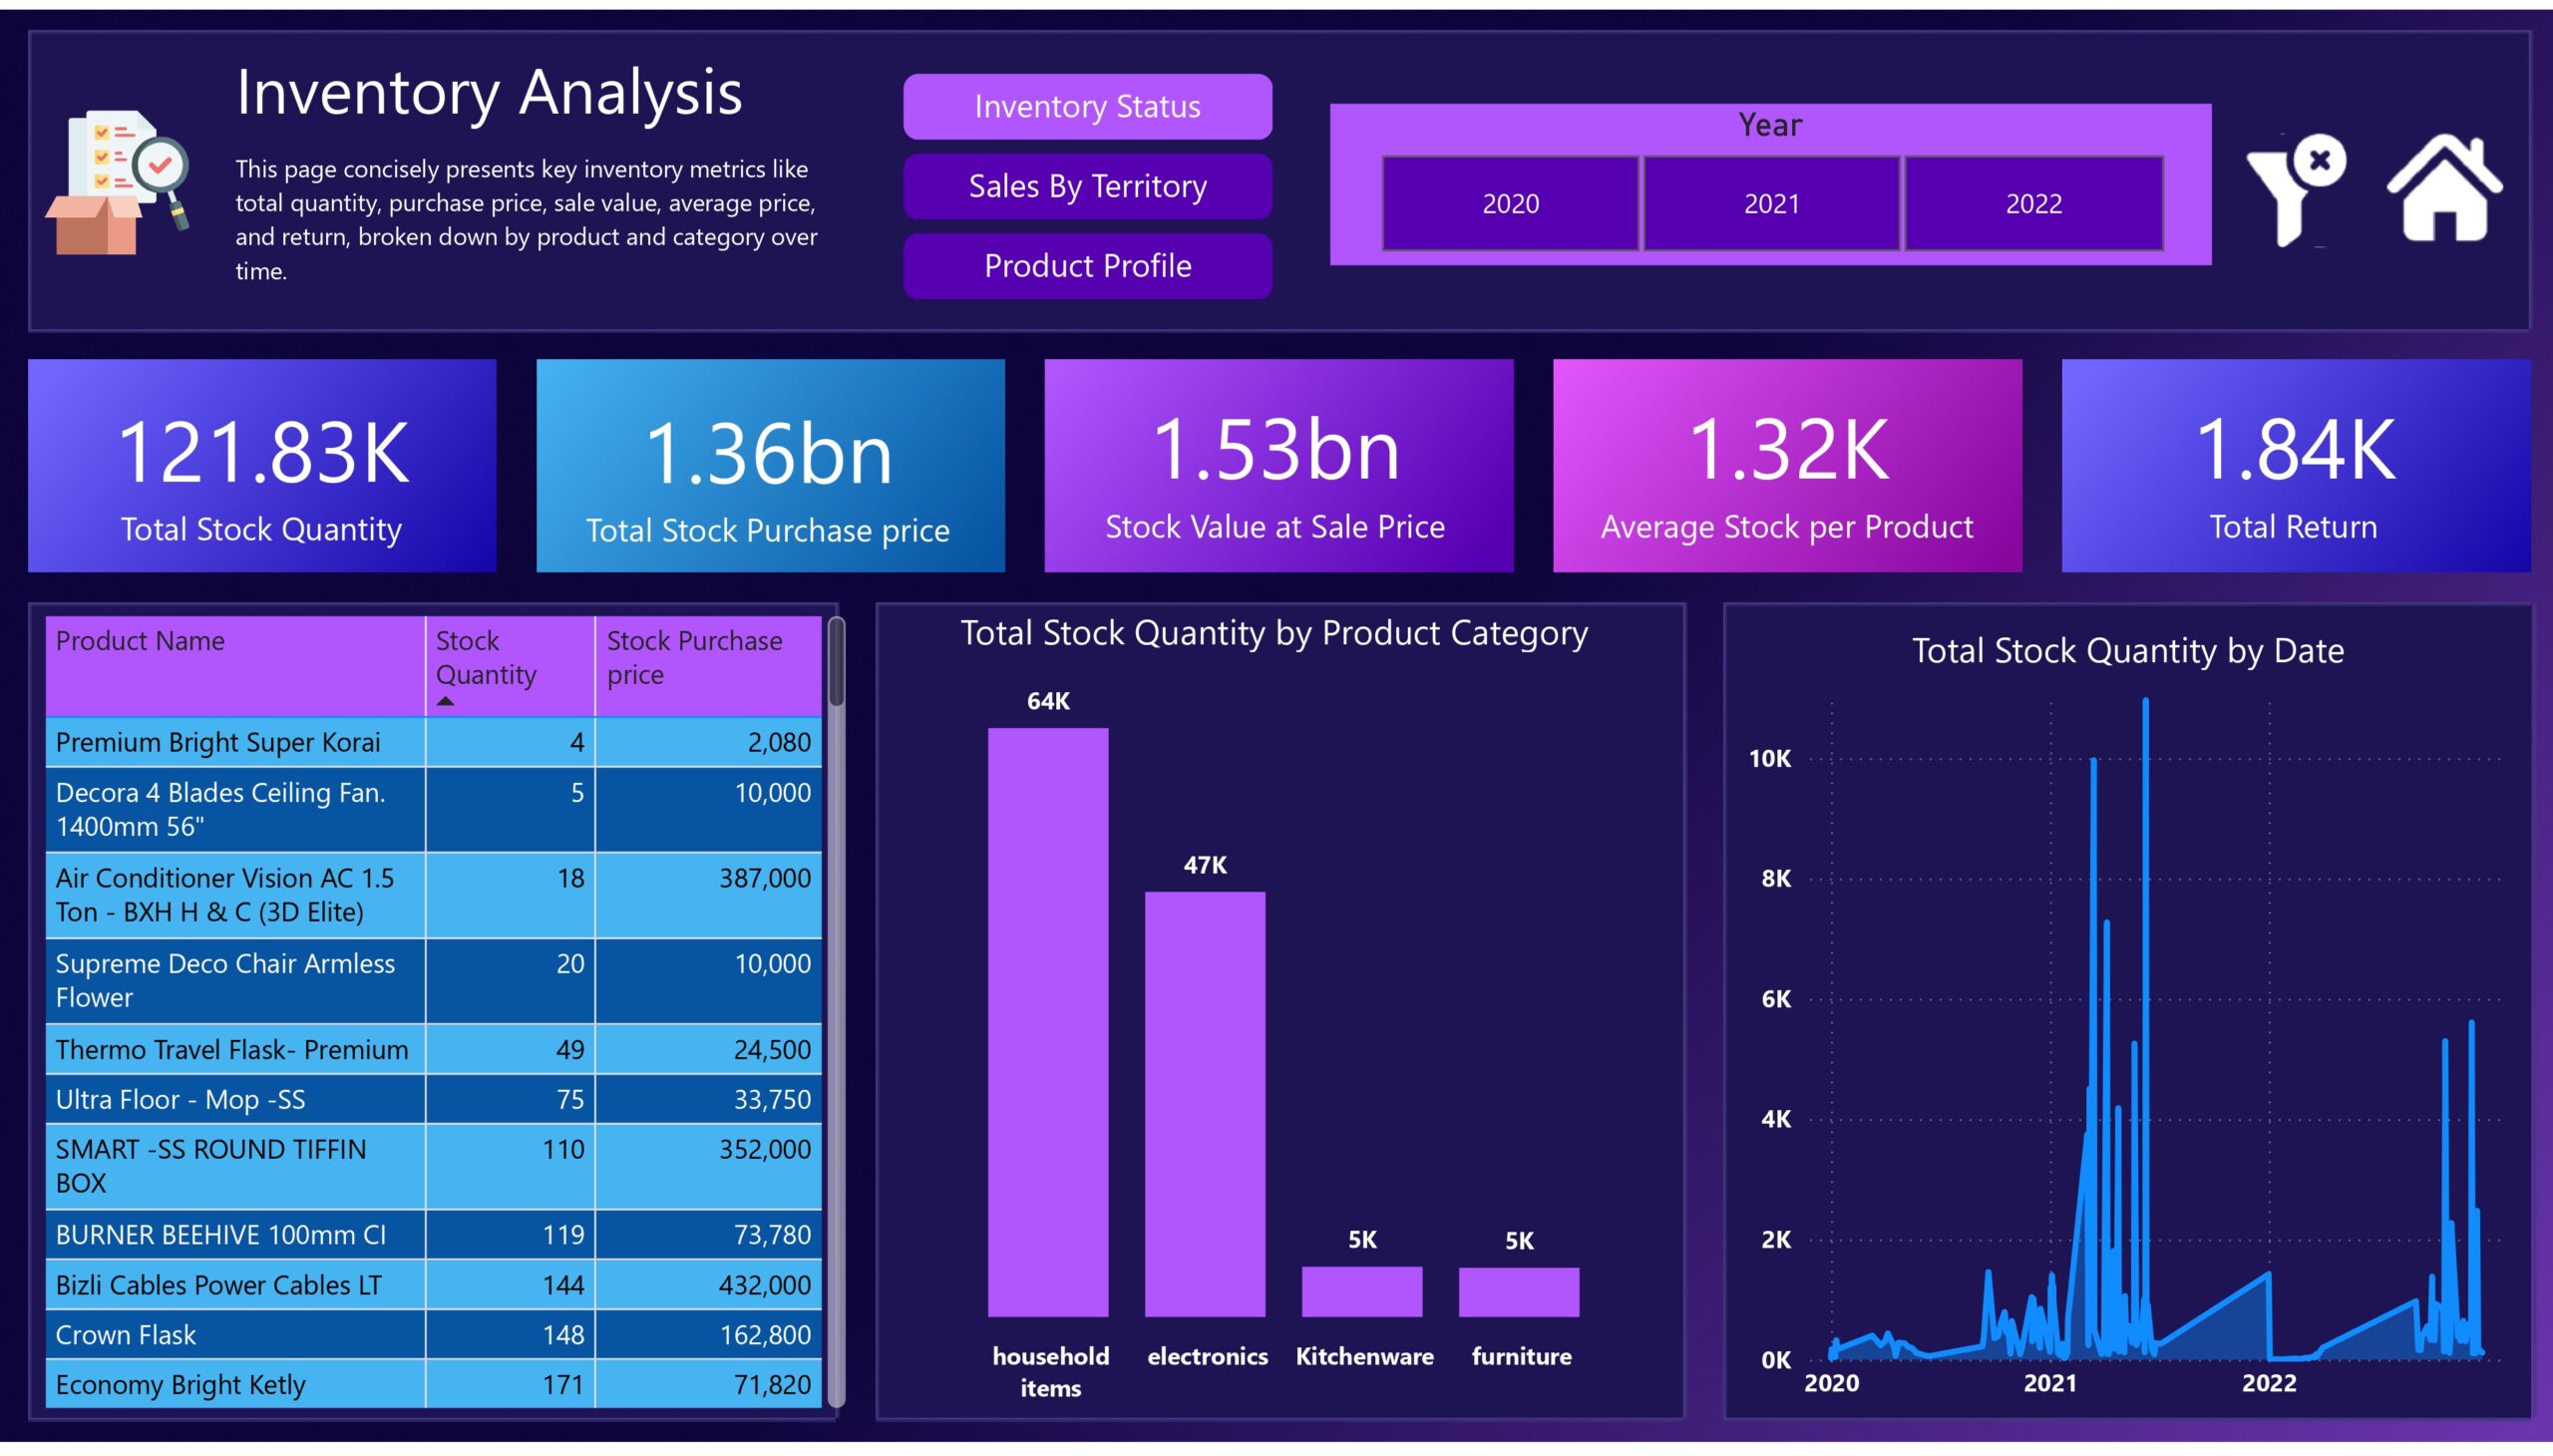The height and width of the screenshot is (1456, 2553).
Task: Click the clear filters funnel icon
Action: [x=2295, y=189]
